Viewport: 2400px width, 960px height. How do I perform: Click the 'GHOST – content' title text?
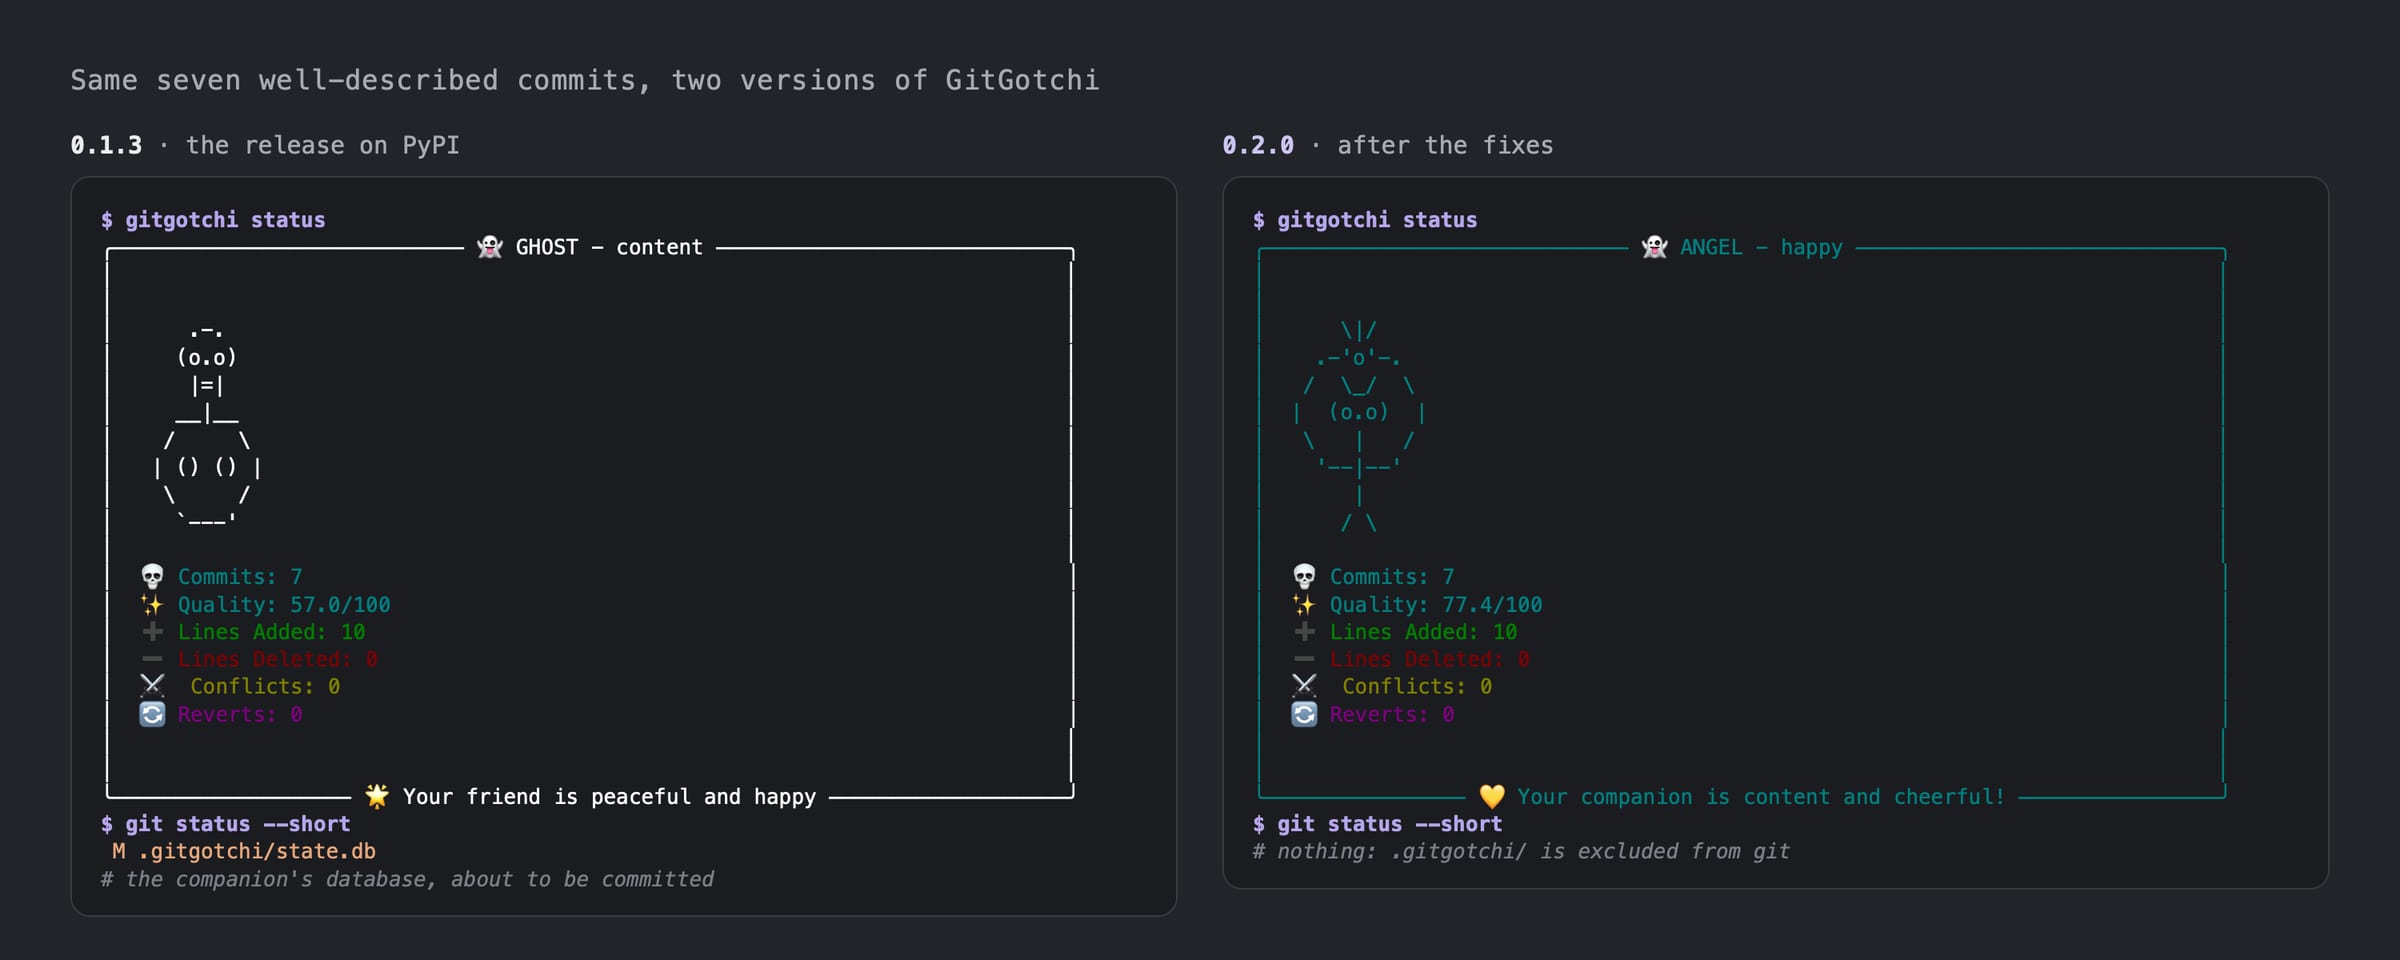click(x=609, y=247)
